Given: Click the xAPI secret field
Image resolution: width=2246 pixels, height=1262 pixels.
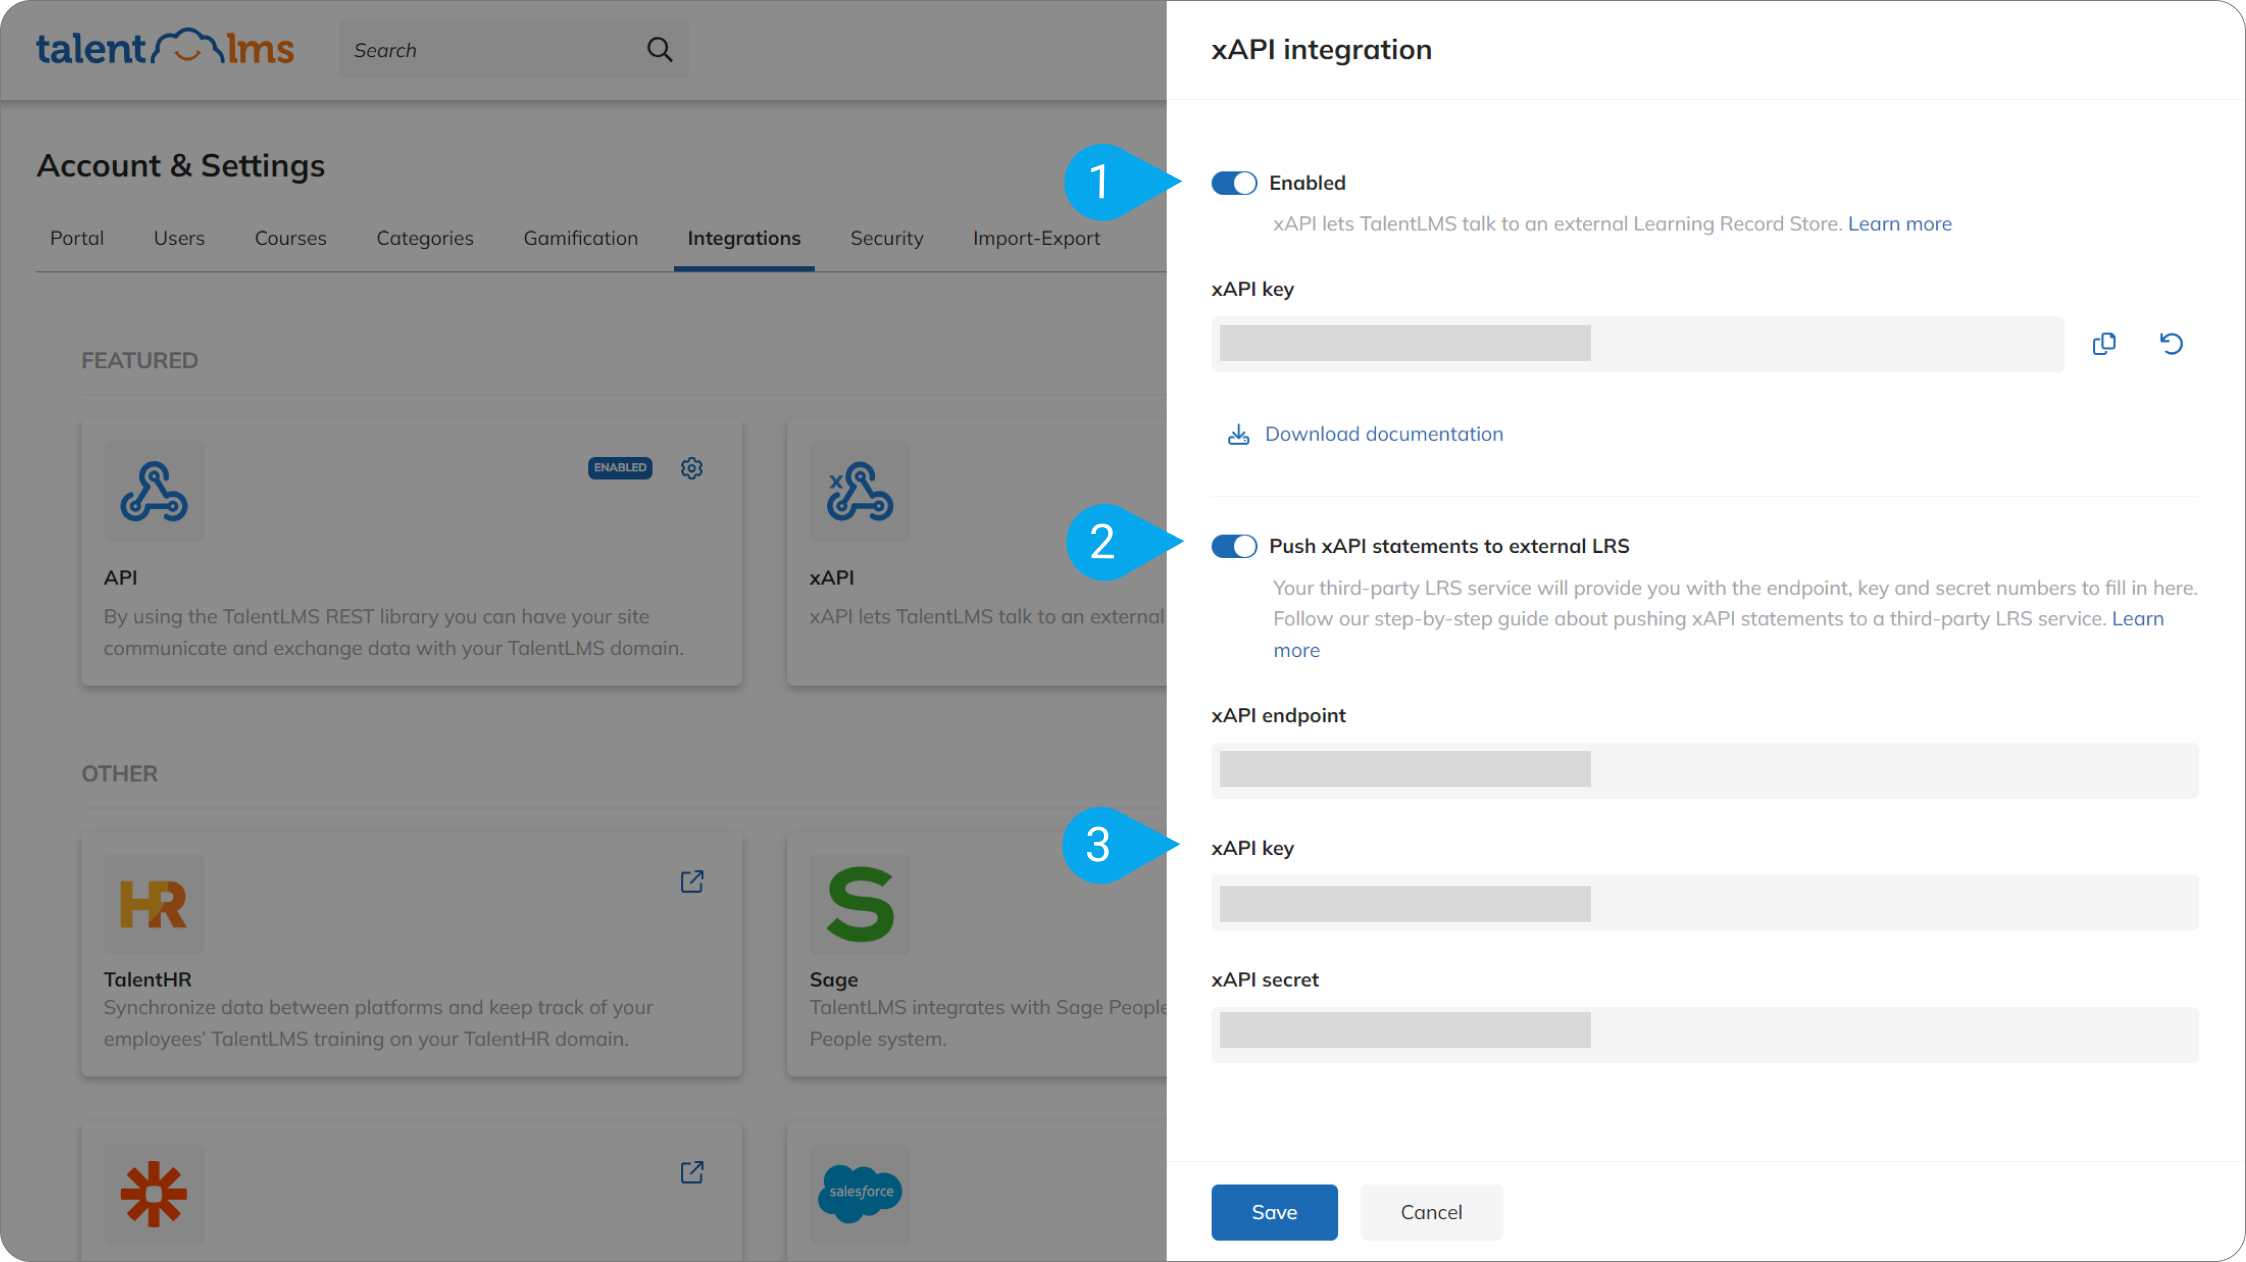Looking at the screenshot, I should [x=1704, y=1034].
